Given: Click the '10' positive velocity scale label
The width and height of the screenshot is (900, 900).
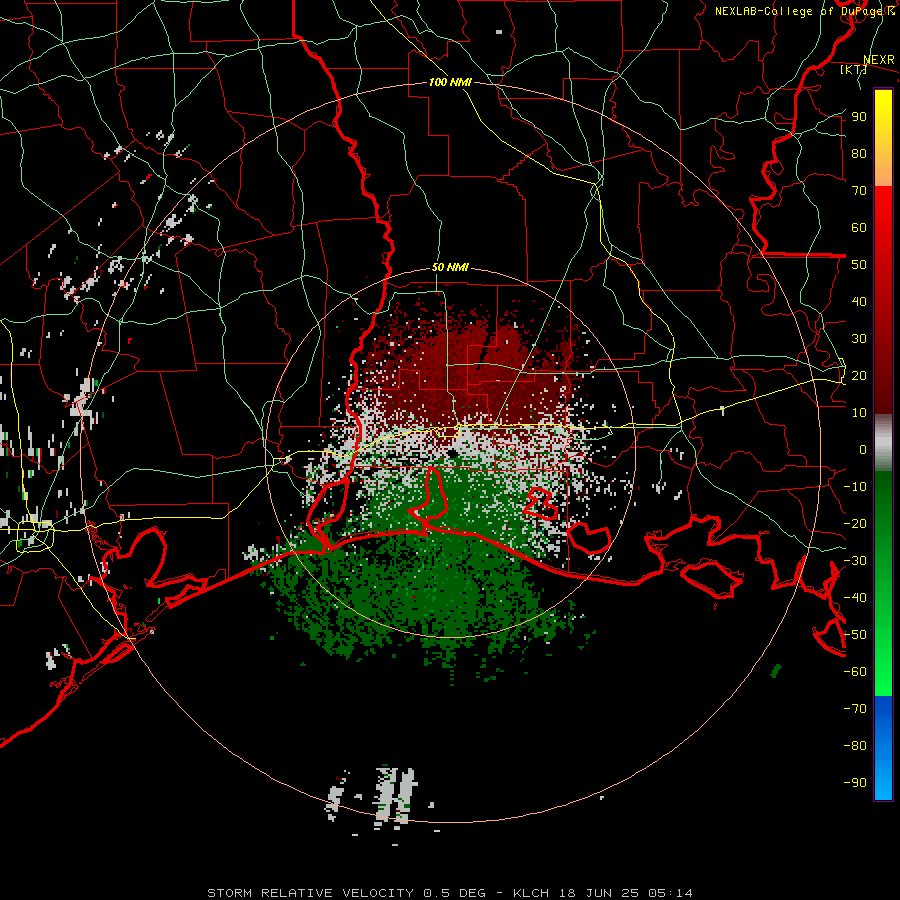Looking at the screenshot, I should click(859, 413).
